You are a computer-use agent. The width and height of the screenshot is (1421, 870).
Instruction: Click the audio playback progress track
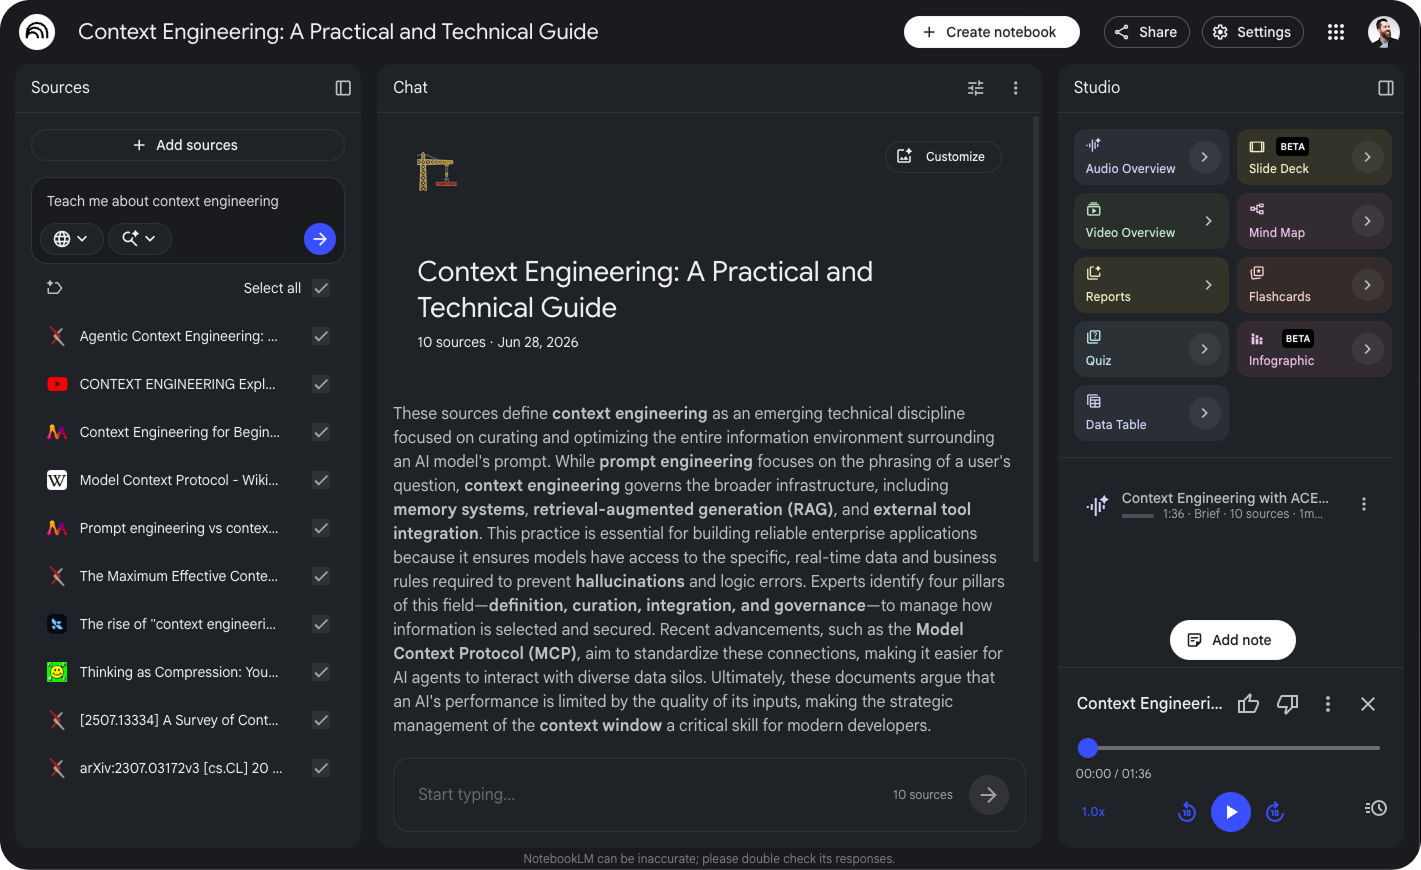(1234, 748)
